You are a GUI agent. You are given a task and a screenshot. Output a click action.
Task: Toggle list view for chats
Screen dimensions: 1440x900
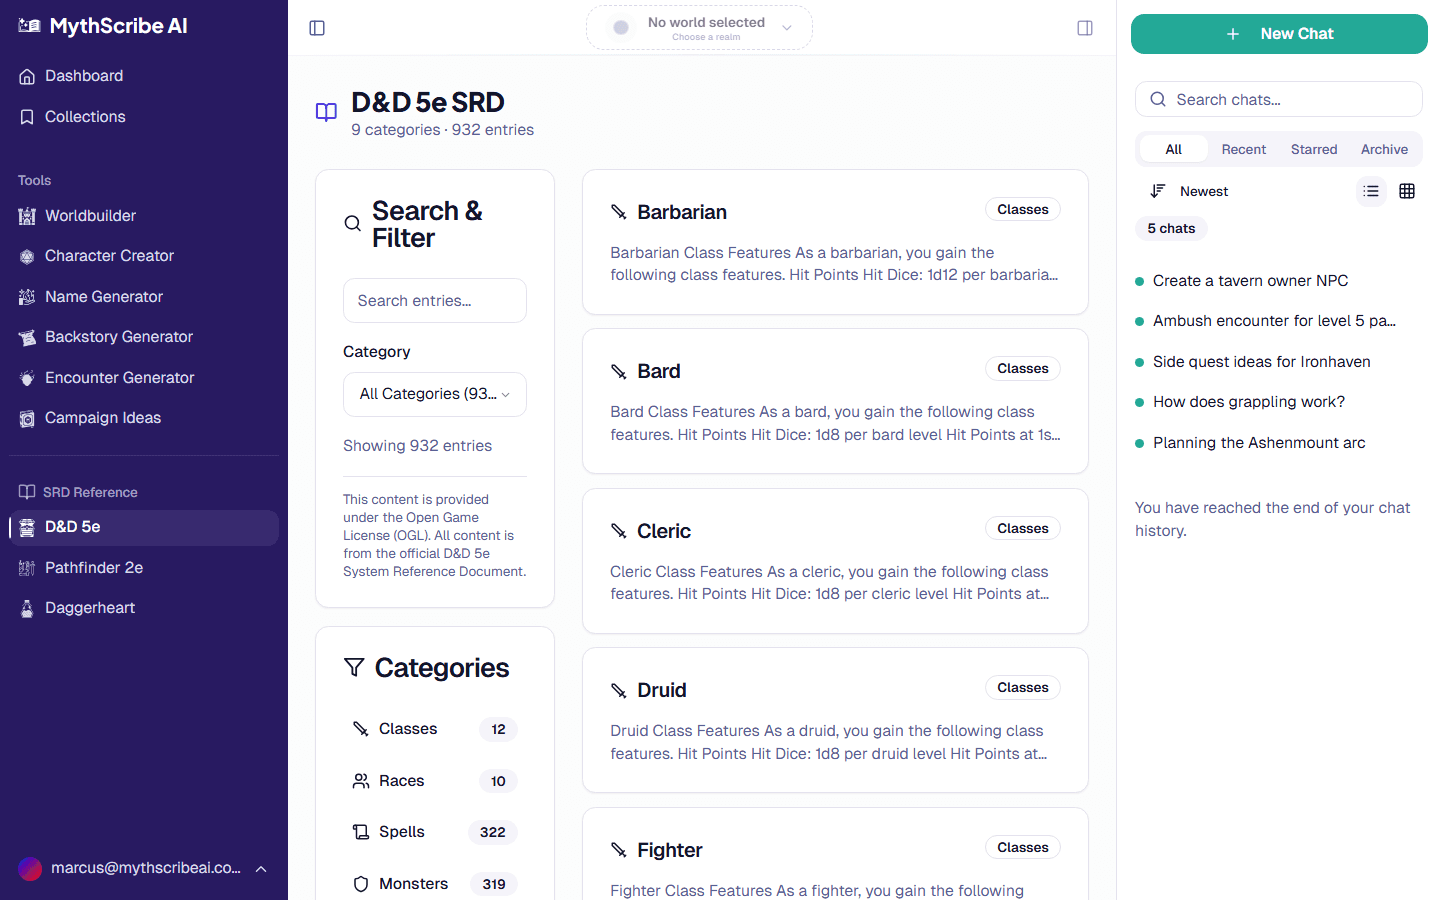click(x=1371, y=190)
